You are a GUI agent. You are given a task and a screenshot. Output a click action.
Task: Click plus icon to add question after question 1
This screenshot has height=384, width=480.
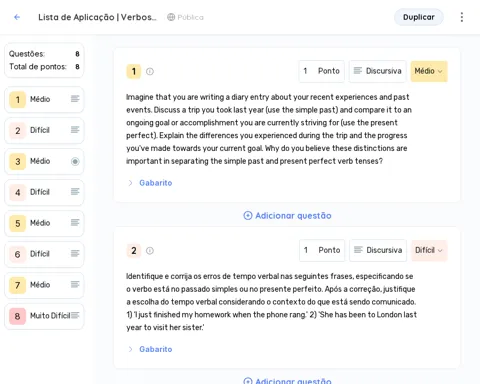coord(248,215)
